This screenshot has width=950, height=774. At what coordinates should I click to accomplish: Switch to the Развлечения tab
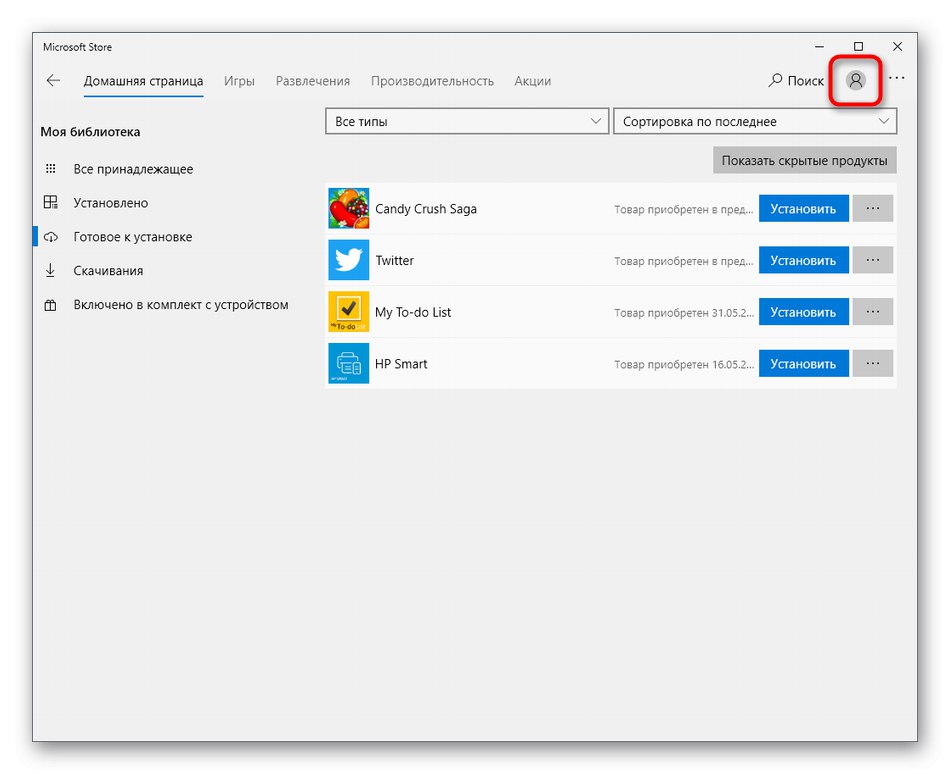(x=313, y=81)
